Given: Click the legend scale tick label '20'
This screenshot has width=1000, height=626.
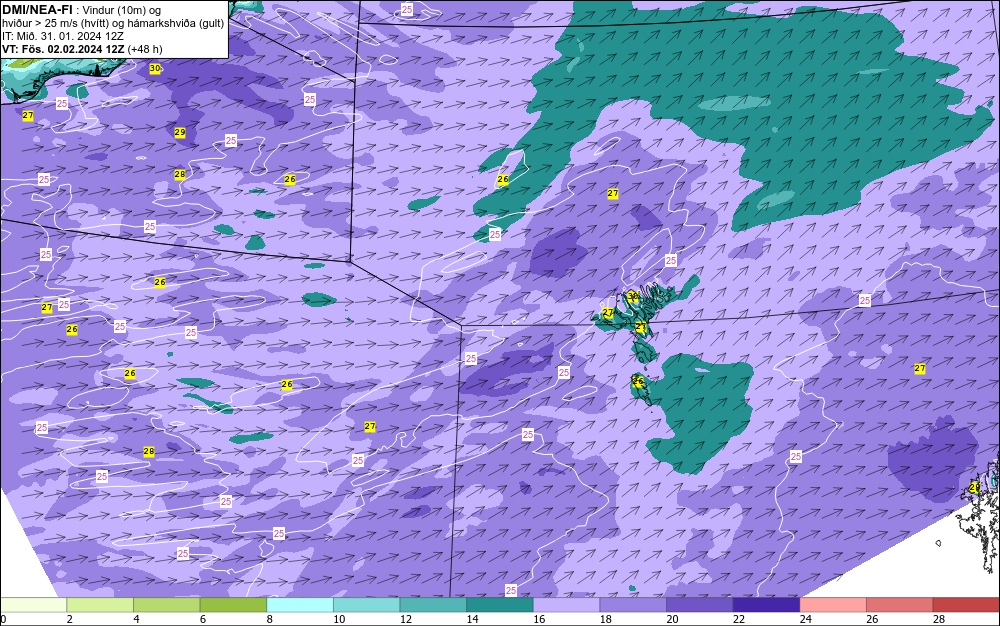Looking at the screenshot, I should 672,619.
